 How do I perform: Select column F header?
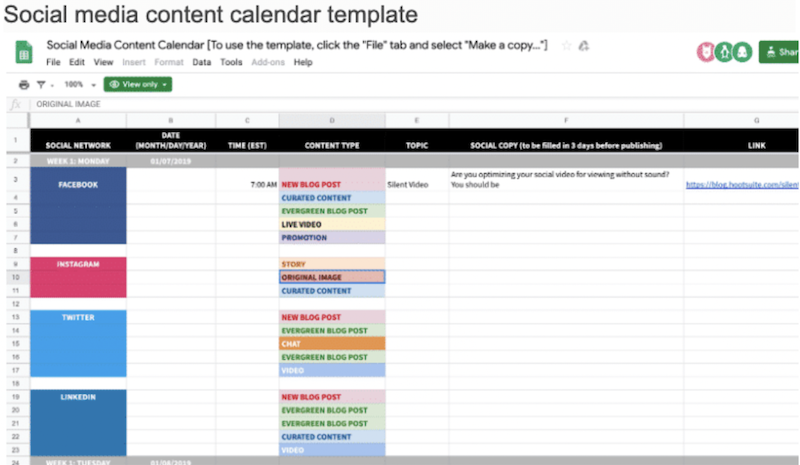(566, 120)
